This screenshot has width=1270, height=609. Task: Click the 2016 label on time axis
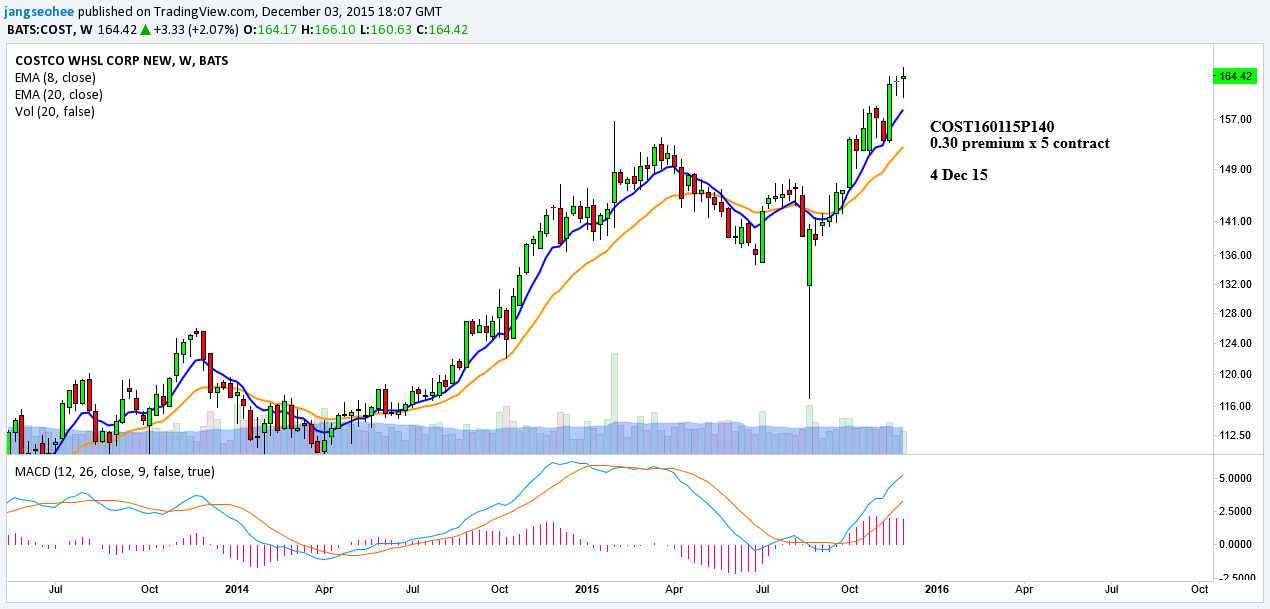click(x=935, y=590)
